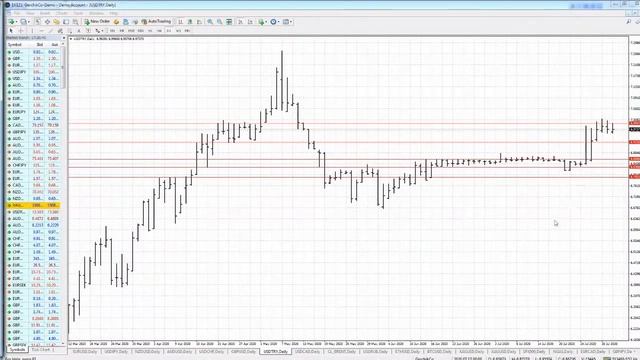Open the Profiles toolbar icon
This screenshot has width=640, height=360.
click(23, 22)
